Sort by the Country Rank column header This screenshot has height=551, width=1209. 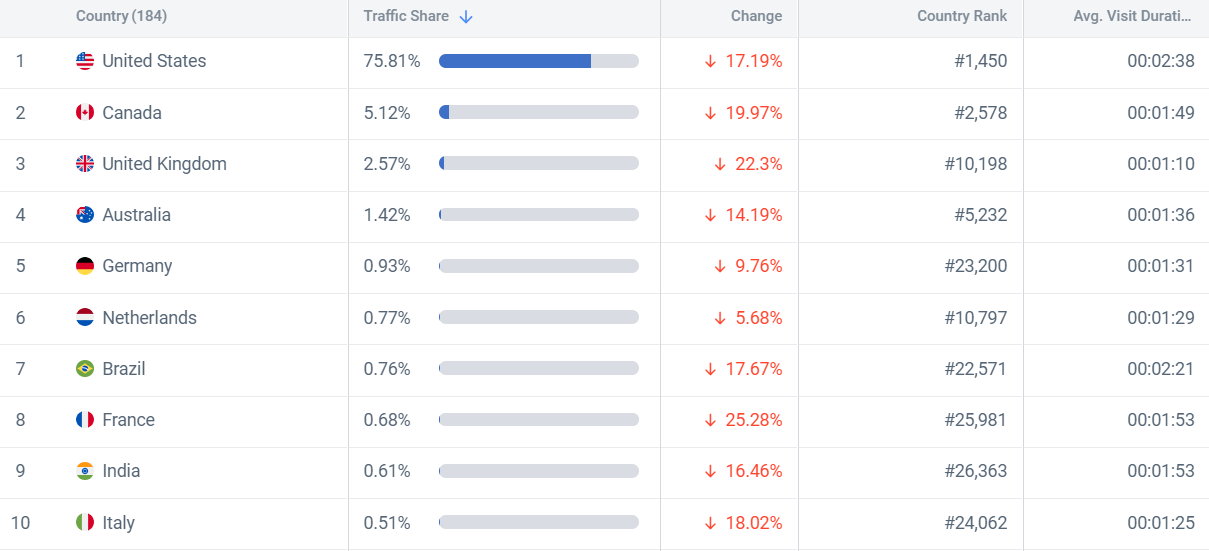(x=962, y=16)
